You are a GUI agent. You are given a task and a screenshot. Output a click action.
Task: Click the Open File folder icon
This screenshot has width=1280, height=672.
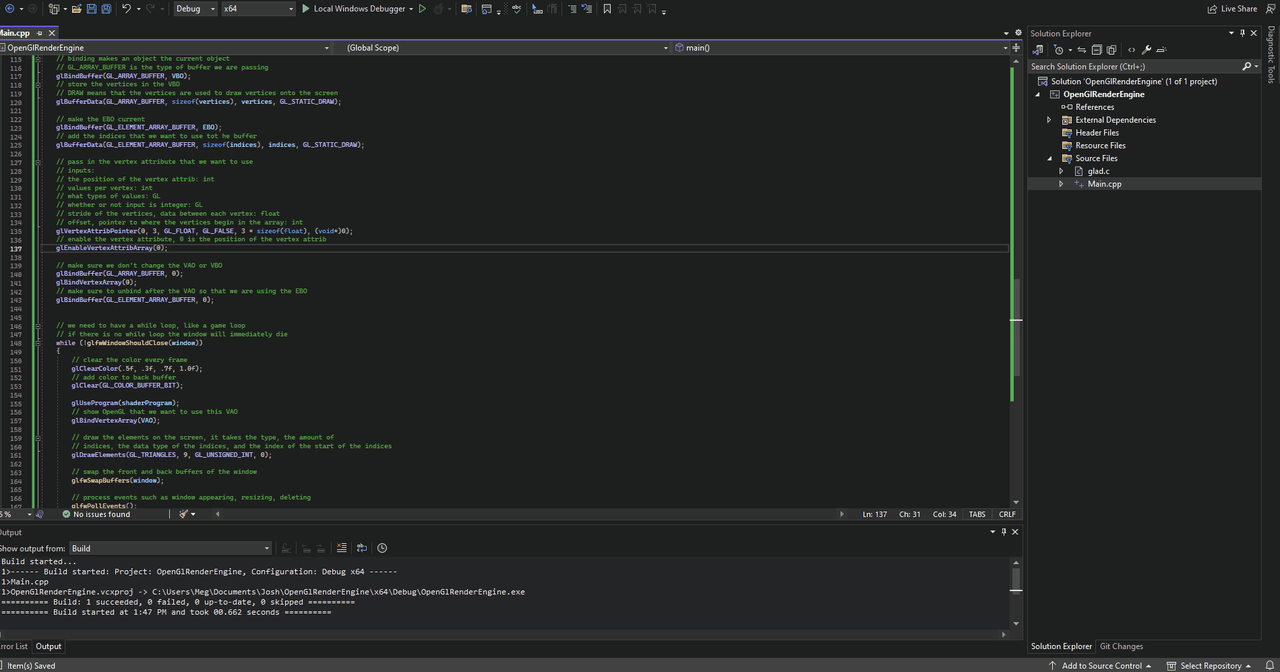coord(77,9)
